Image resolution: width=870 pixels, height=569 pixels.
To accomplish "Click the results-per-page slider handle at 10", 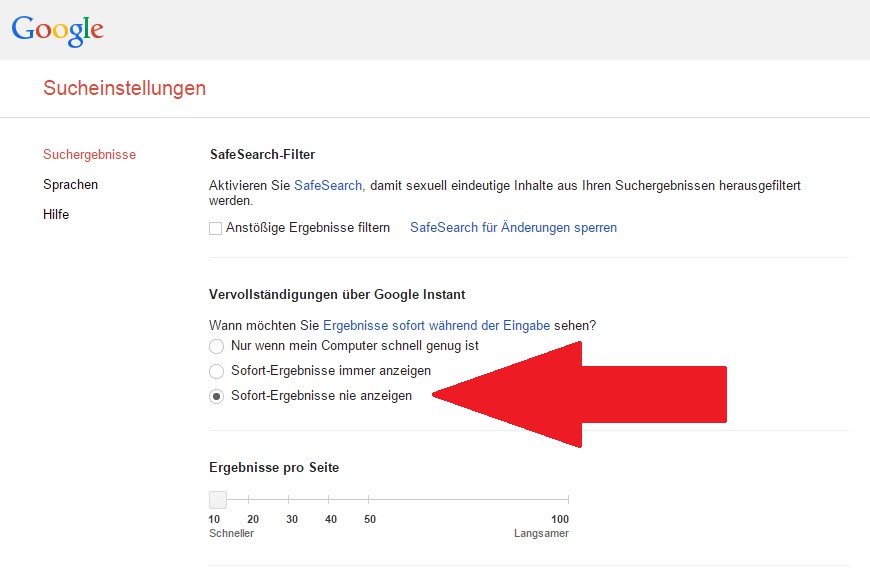I will coord(217,499).
